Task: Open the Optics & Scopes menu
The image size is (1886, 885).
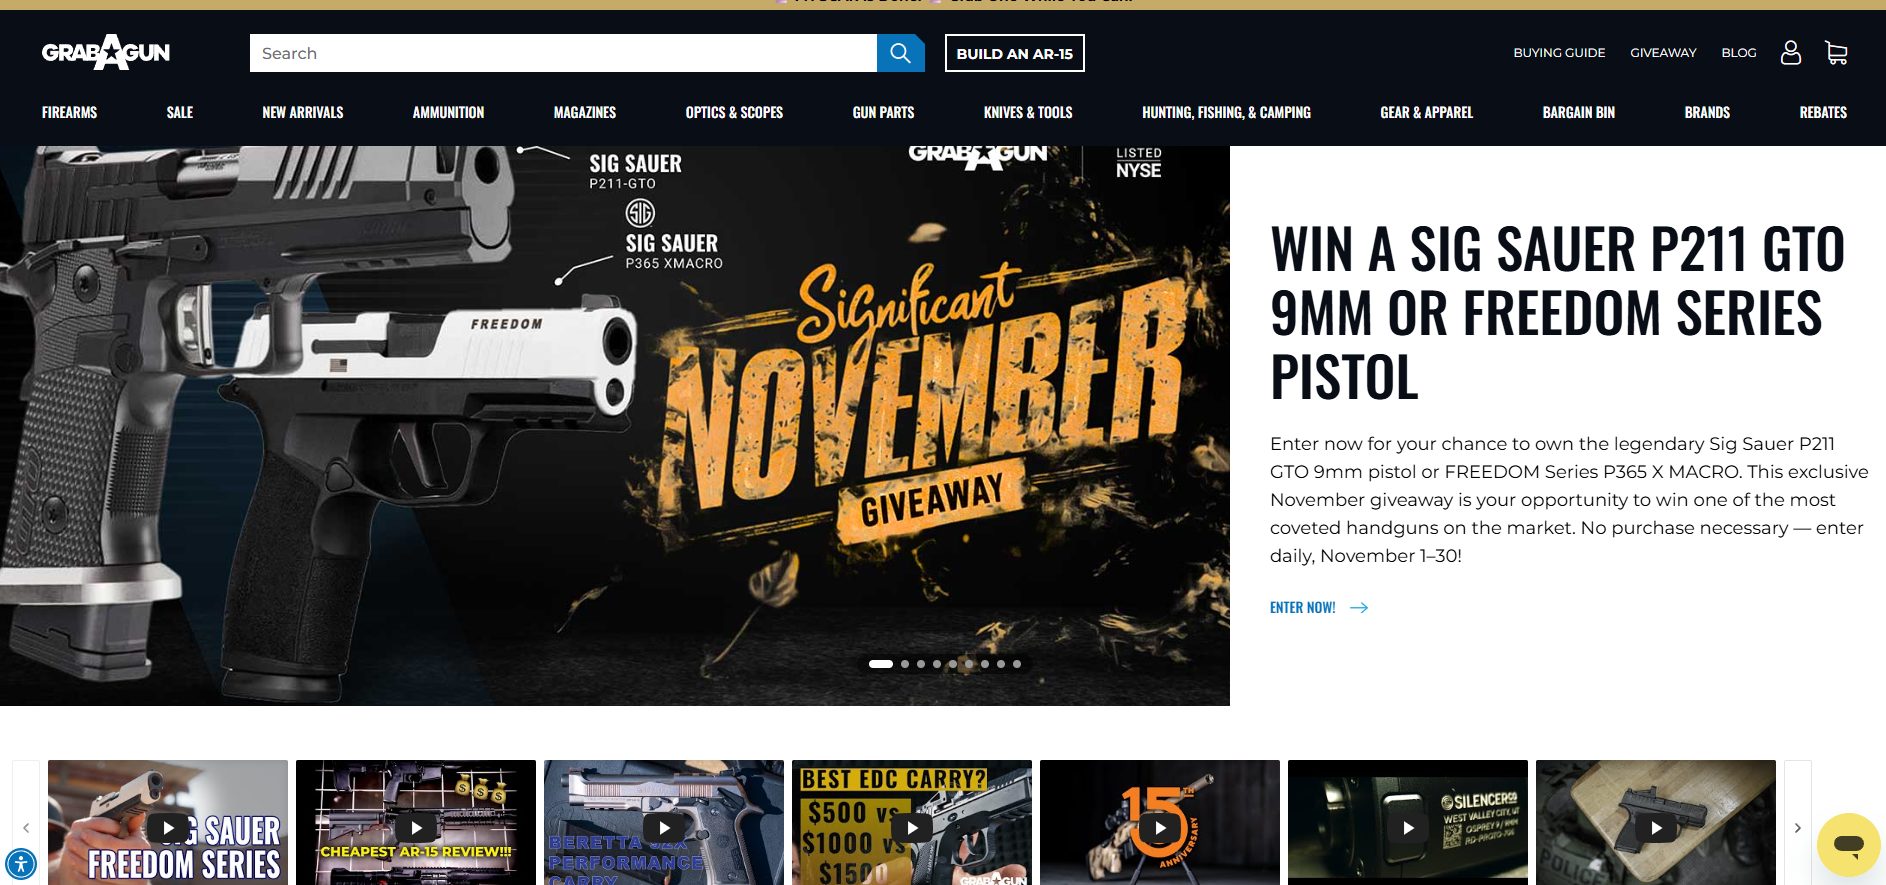Action: point(734,112)
